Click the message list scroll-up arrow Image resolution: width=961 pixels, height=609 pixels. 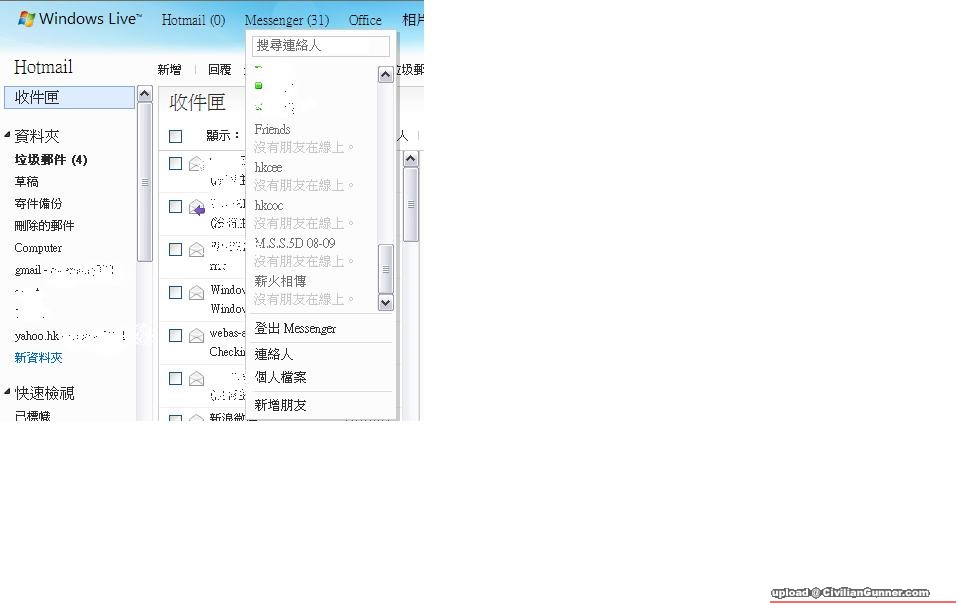pyautogui.click(x=410, y=159)
